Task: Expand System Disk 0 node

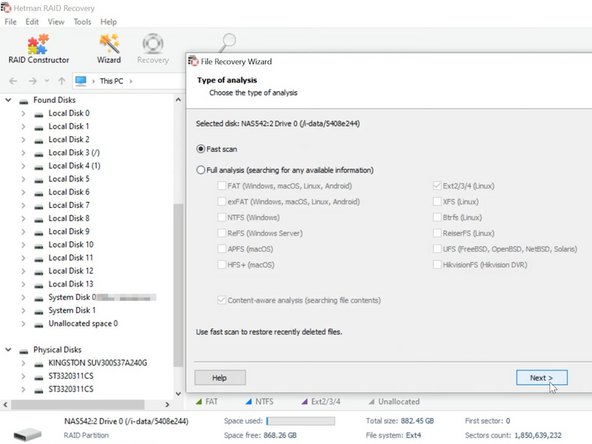Action: pos(23,298)
